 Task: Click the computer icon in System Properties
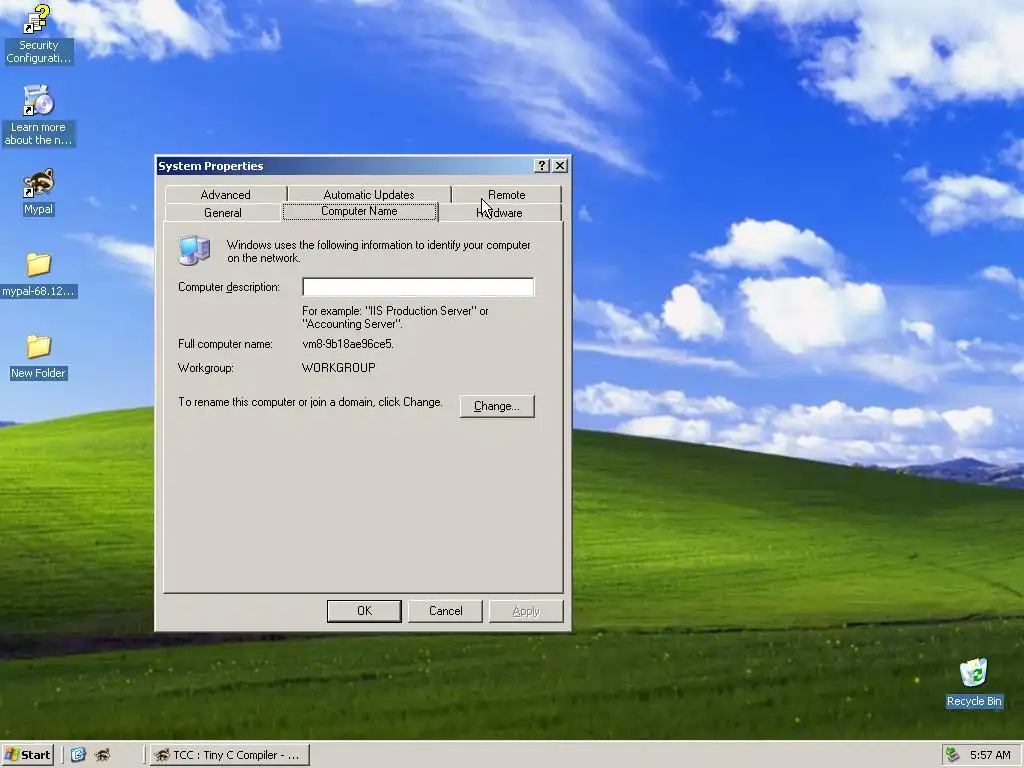194,251
